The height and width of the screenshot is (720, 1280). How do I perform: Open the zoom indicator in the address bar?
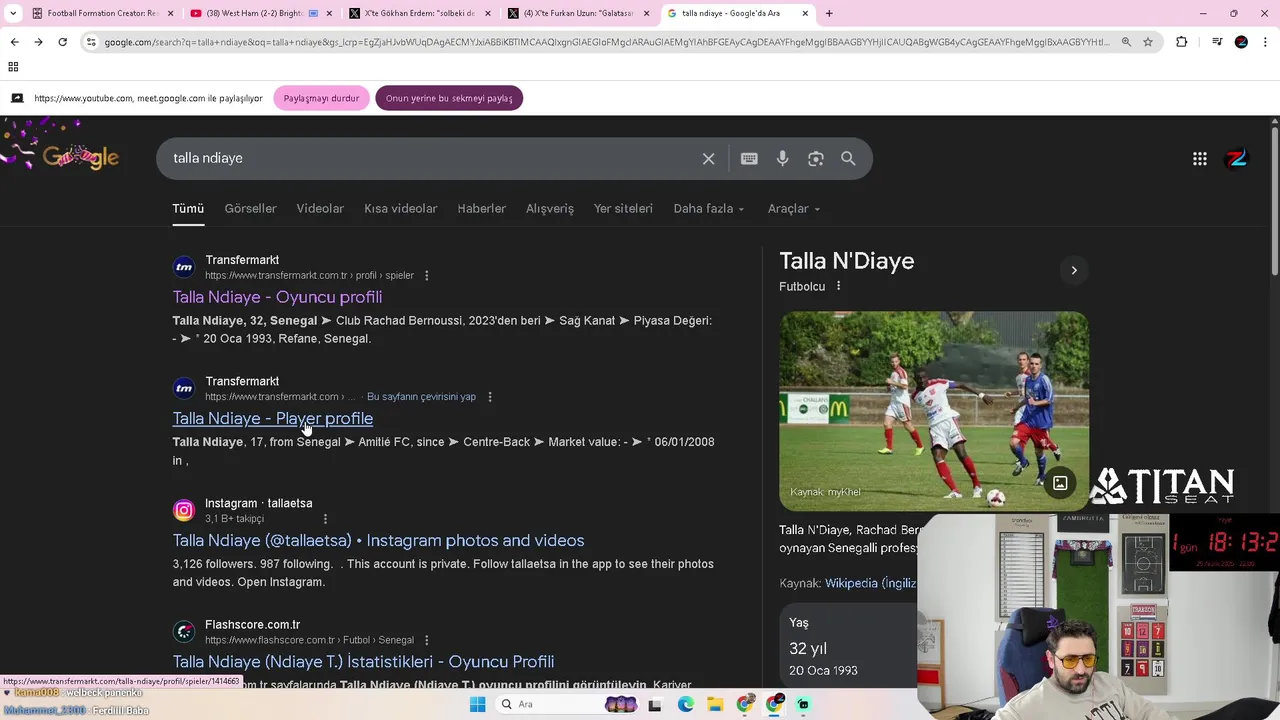[x=1126, y=42]
